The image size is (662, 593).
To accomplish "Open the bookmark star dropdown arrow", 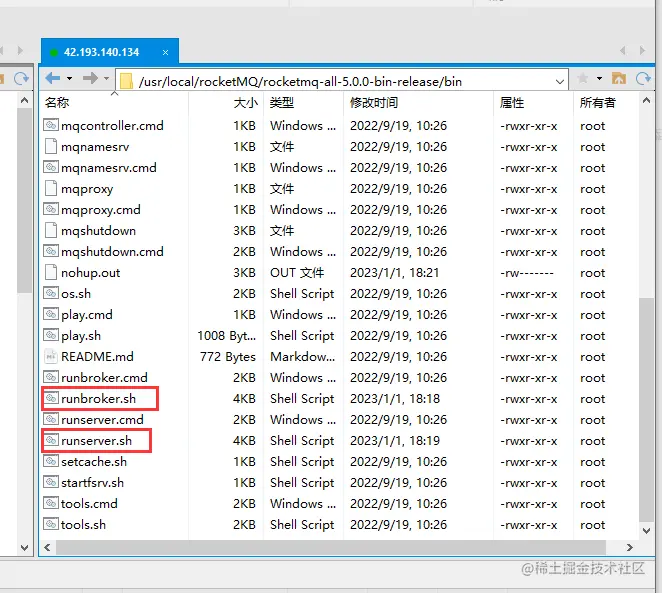I will pos(599,79).
